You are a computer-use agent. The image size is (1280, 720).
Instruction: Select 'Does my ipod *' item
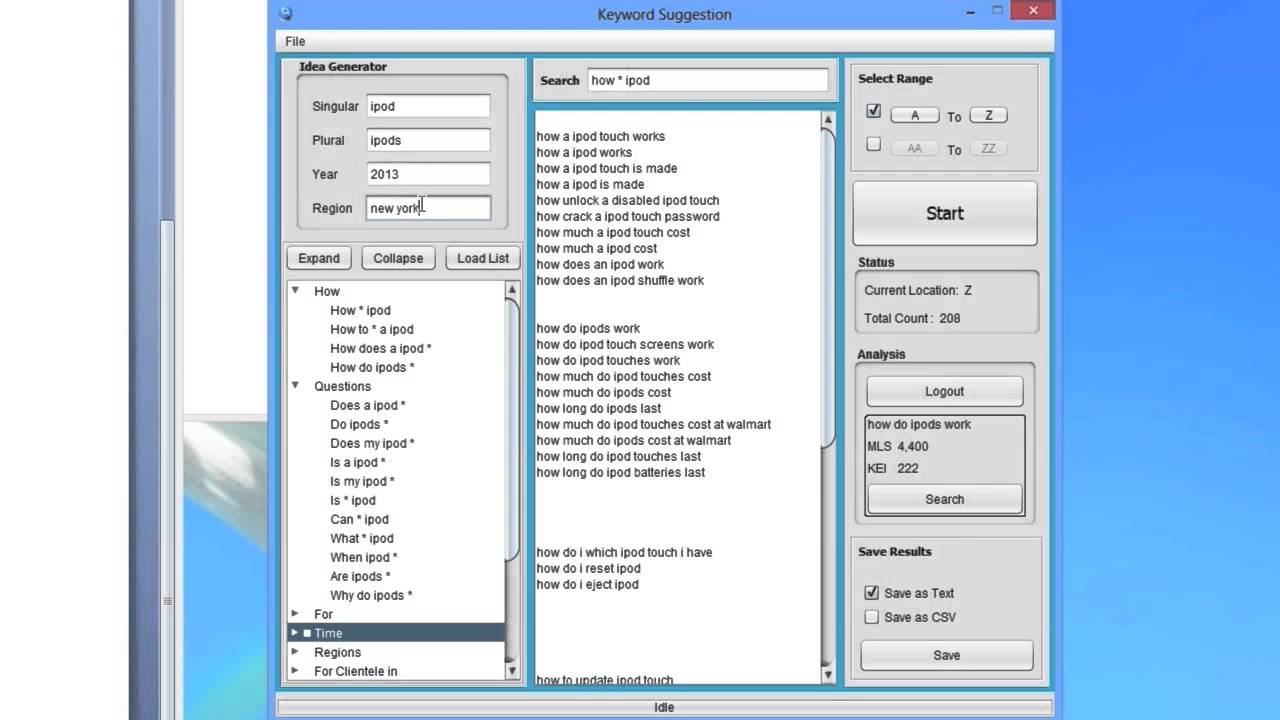click(x=372, y=443)
